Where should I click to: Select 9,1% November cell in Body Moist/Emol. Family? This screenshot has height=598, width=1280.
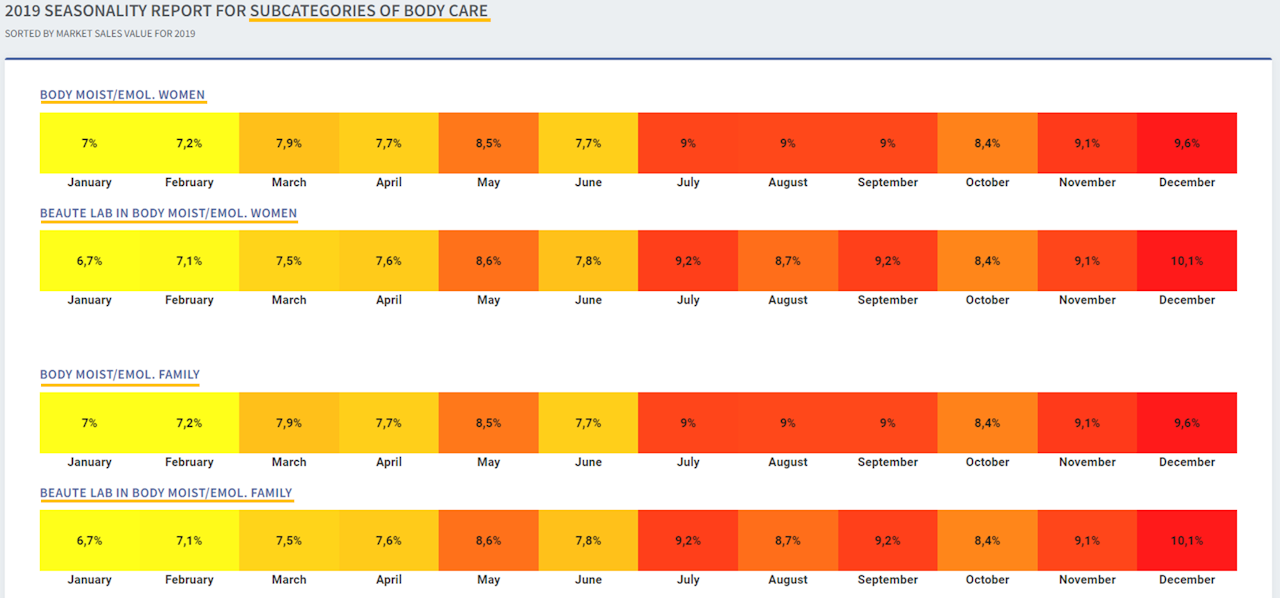pos(1087,423)
